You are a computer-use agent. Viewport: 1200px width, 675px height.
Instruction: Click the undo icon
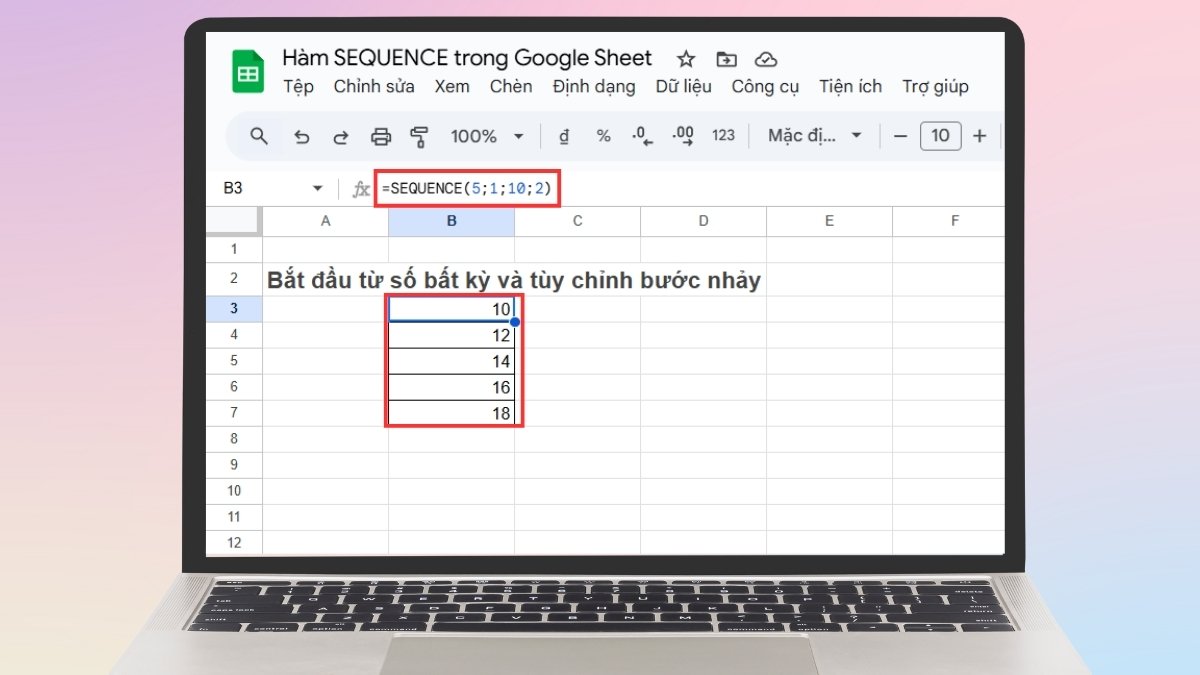[x=302, y=136]
